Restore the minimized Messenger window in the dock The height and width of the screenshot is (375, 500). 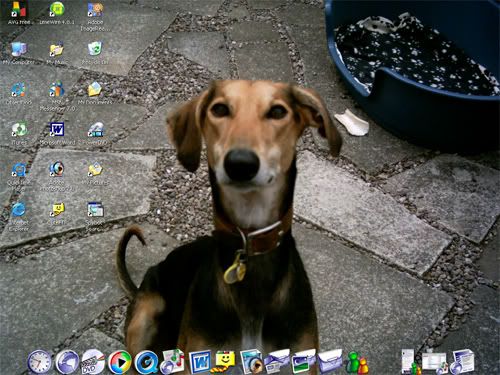[x=410, y=361]
